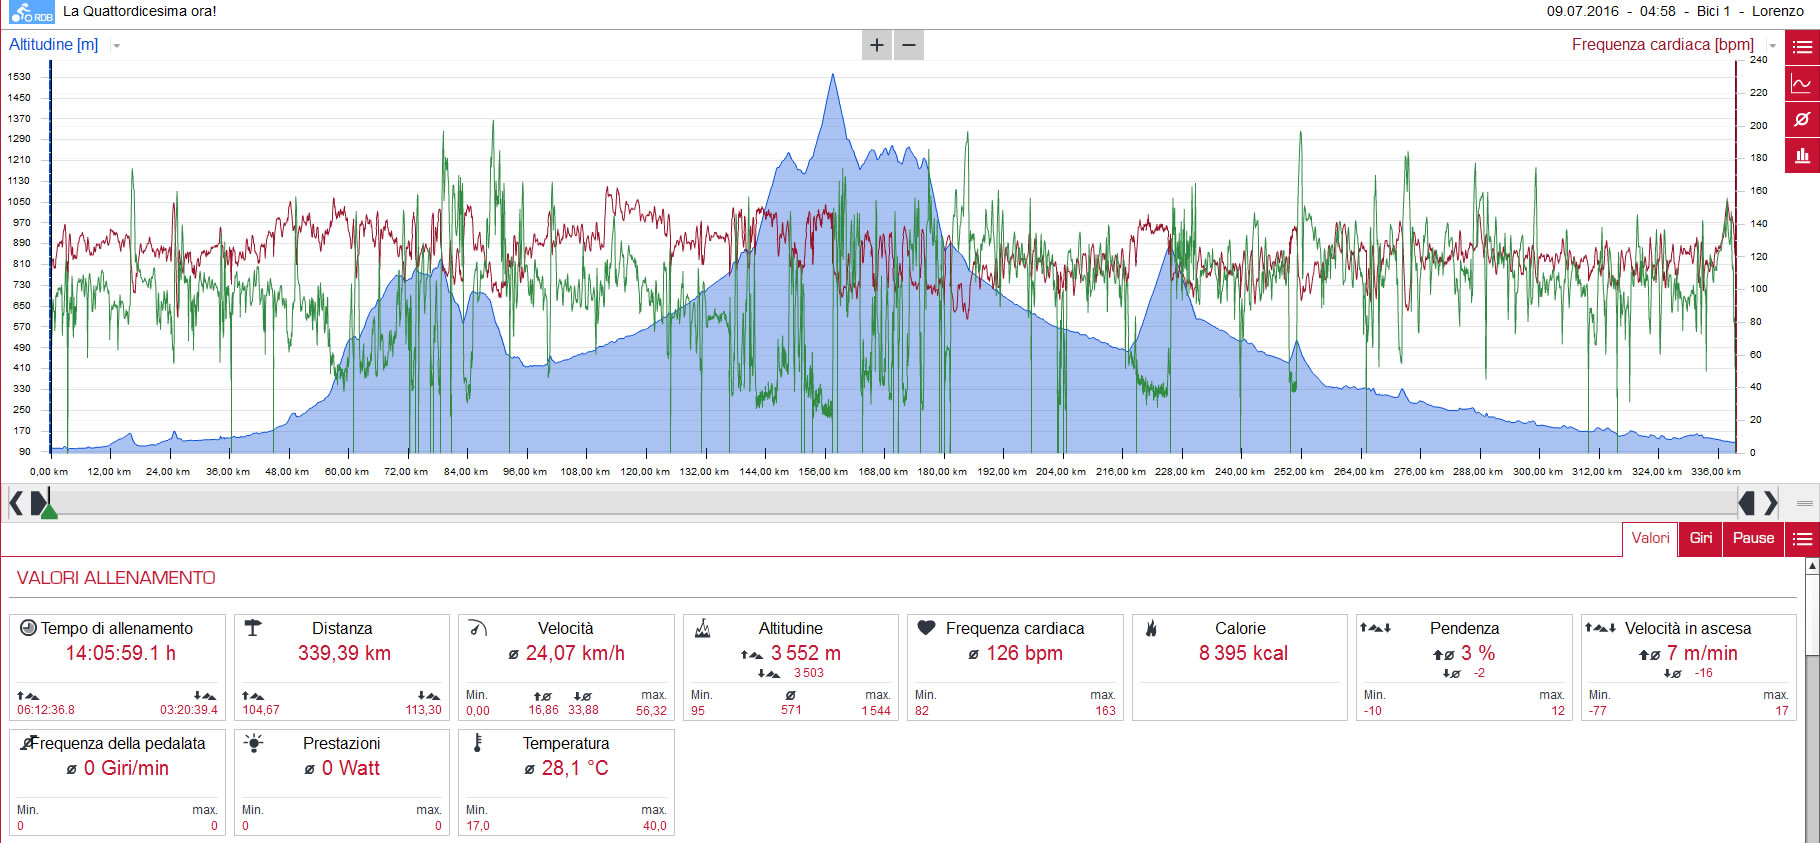Zoom in chart with plus button
Viewport: 1820px width, 843px height.
click(877, 45)
